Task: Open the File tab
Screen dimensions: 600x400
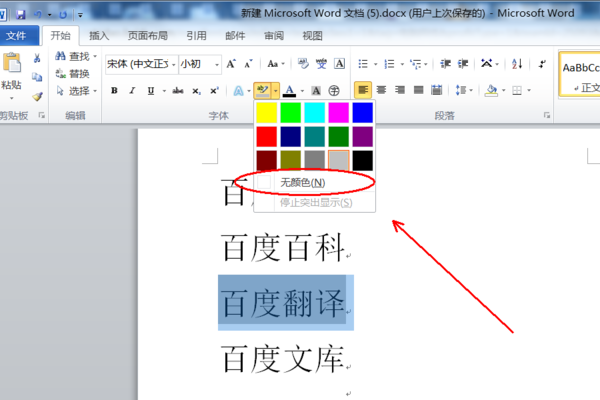Action: click(18, 36)
